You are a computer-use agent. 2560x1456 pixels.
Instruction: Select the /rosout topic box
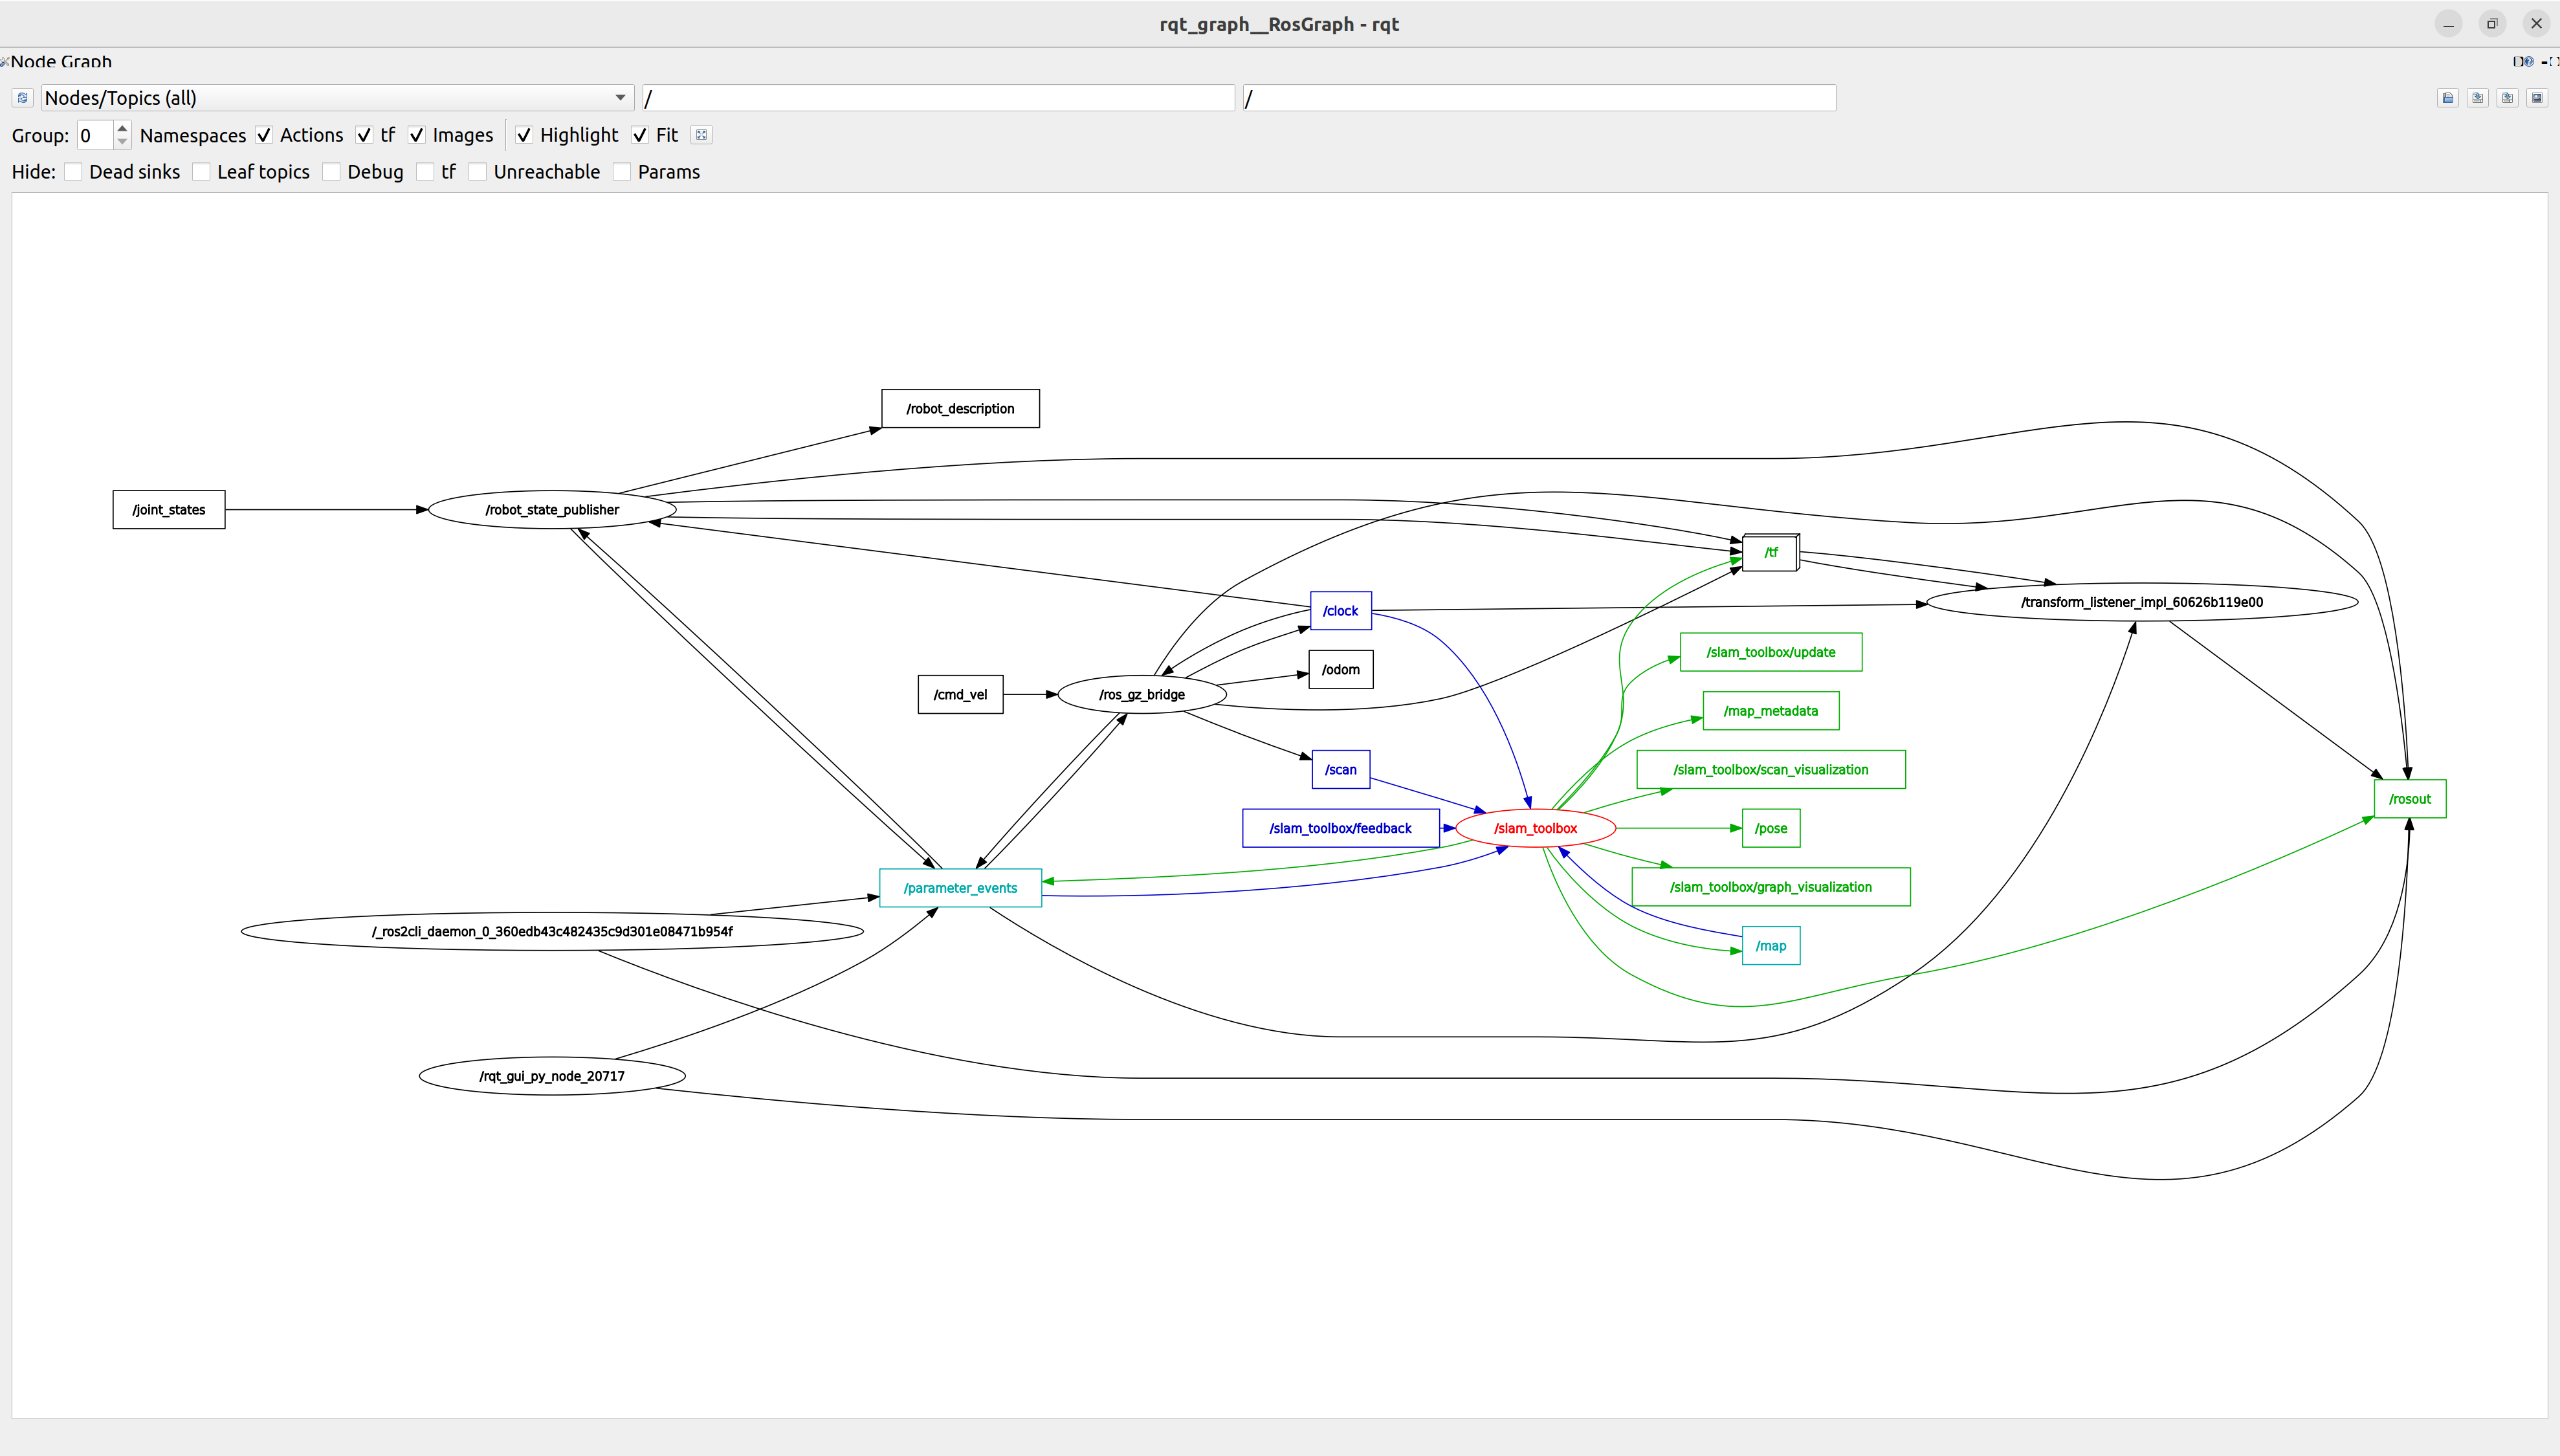click(x=2410, y=799)
